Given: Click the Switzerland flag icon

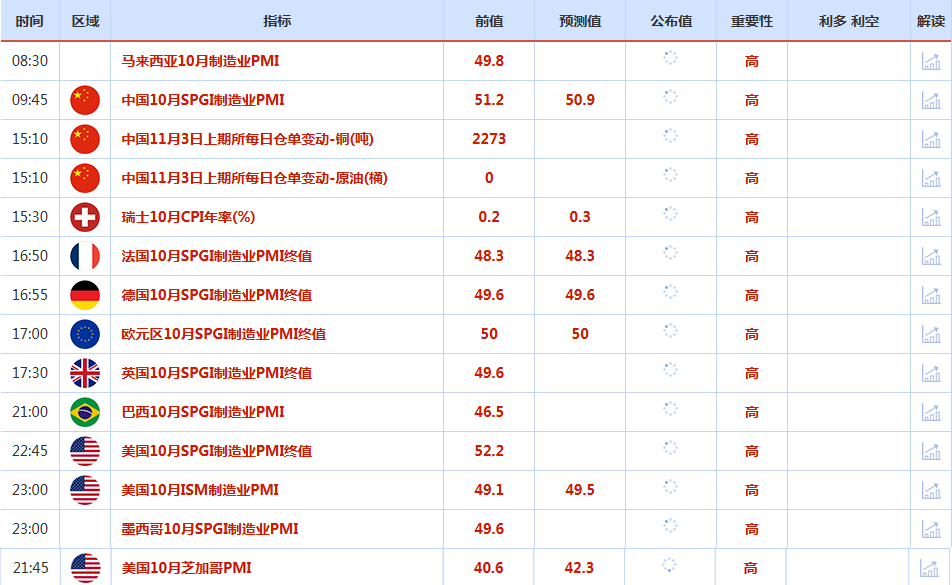Looking at the screenshot, I should click(85, 217).
